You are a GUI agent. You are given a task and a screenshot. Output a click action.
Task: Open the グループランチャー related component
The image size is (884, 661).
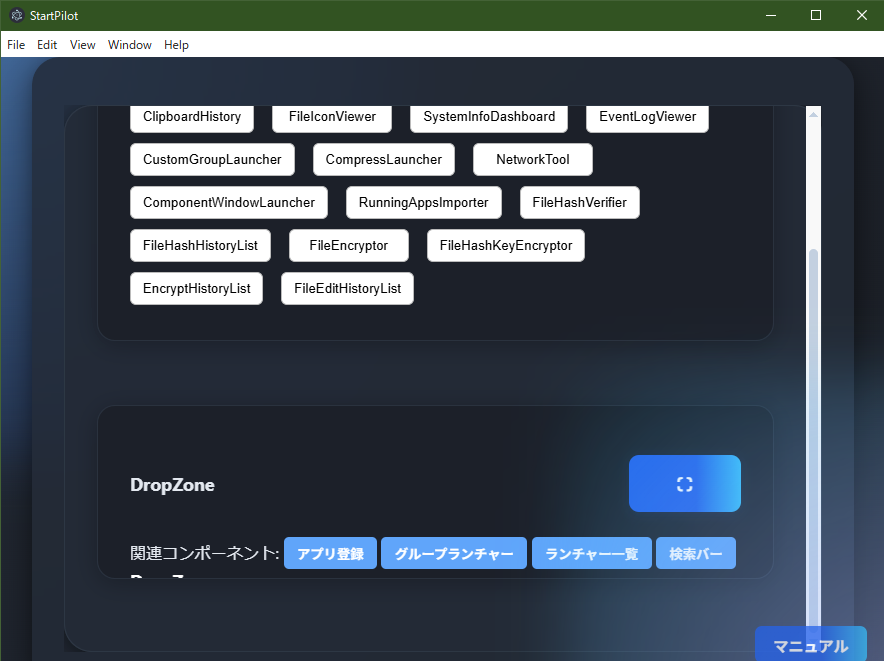click(453, 553)
